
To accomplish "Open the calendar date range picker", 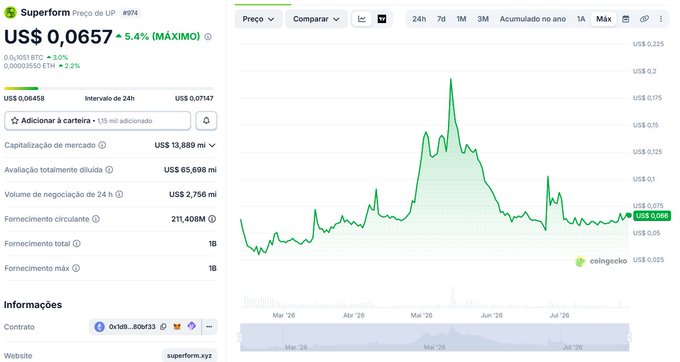I will [x=625, y=19].
